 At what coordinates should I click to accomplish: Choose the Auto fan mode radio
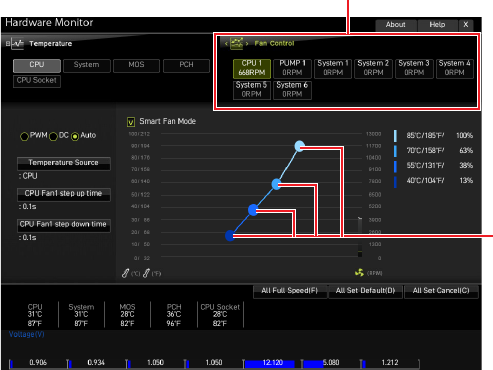click(x=75, y=136)
